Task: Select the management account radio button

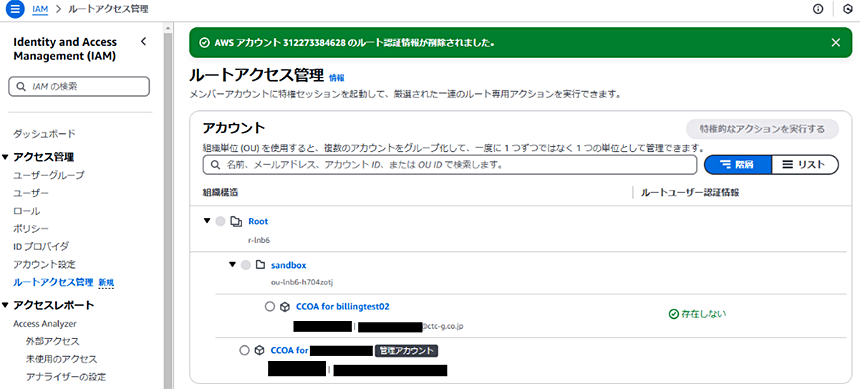Action: coord(245,350)
